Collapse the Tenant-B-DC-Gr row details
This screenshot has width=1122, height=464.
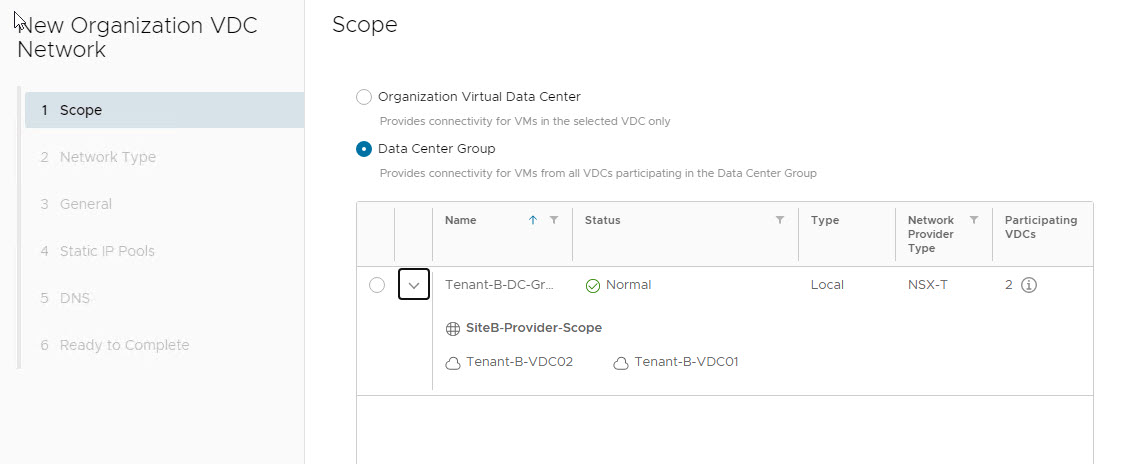point(414,285)
